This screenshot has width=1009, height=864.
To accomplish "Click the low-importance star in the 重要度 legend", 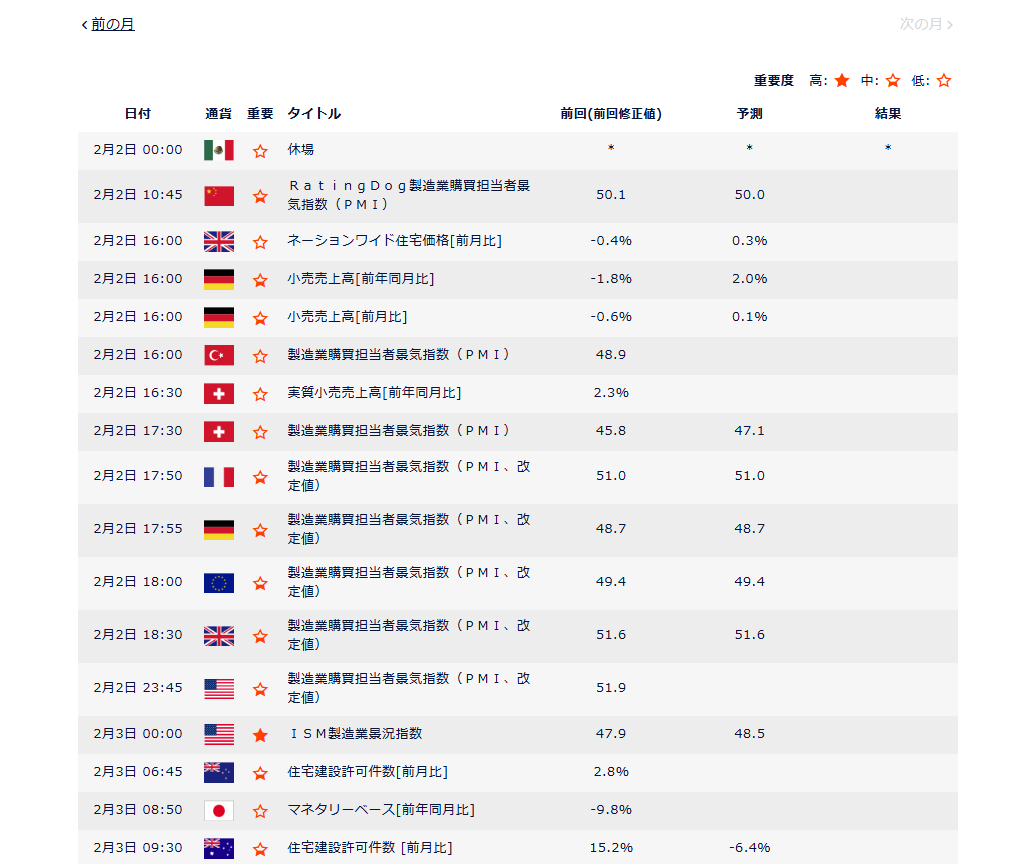I will coord(943,81).
